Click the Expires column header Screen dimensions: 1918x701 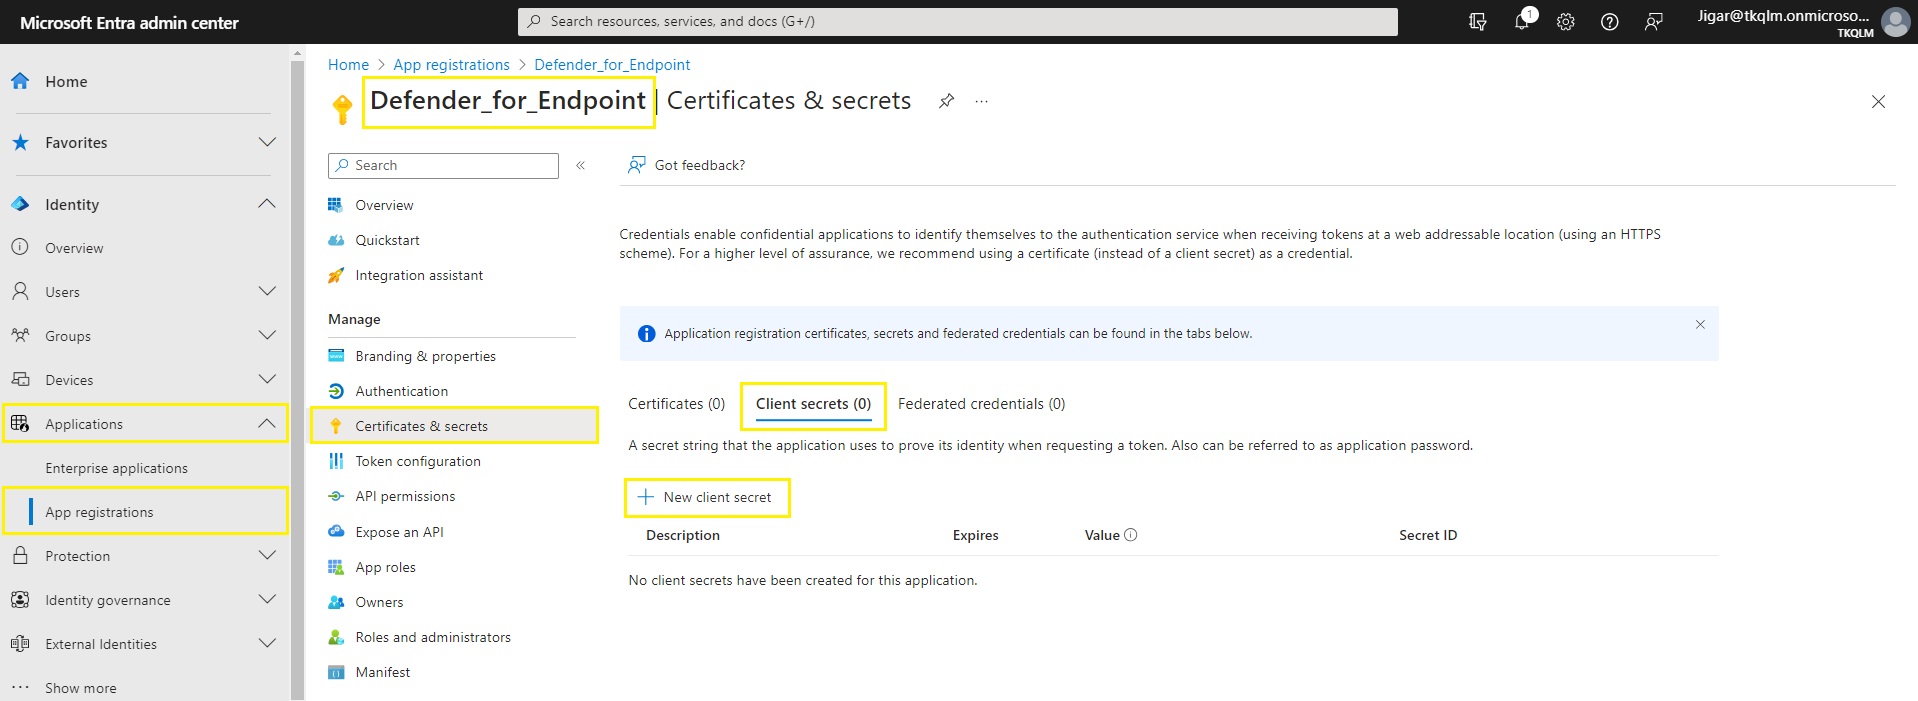[x=975, y=535]
